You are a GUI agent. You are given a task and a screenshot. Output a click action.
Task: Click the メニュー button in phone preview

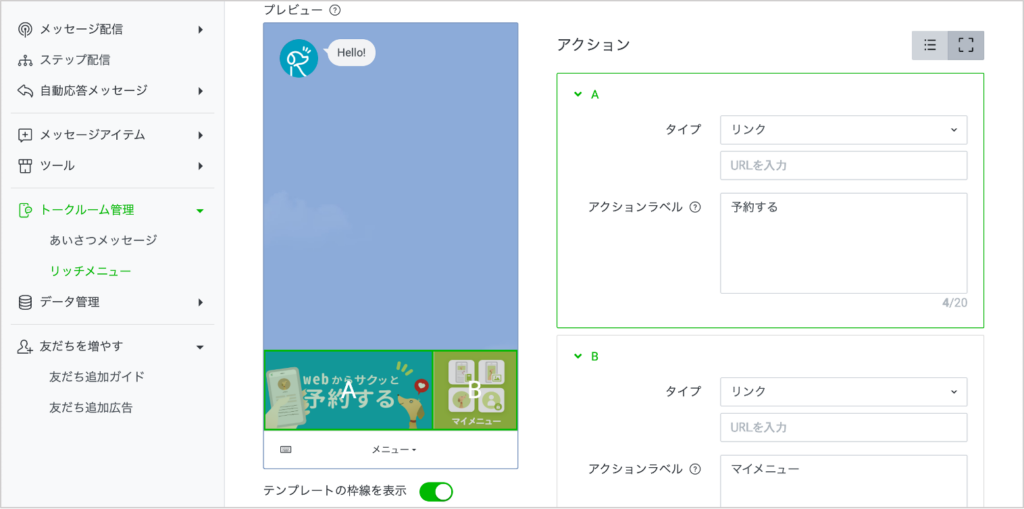394,450
